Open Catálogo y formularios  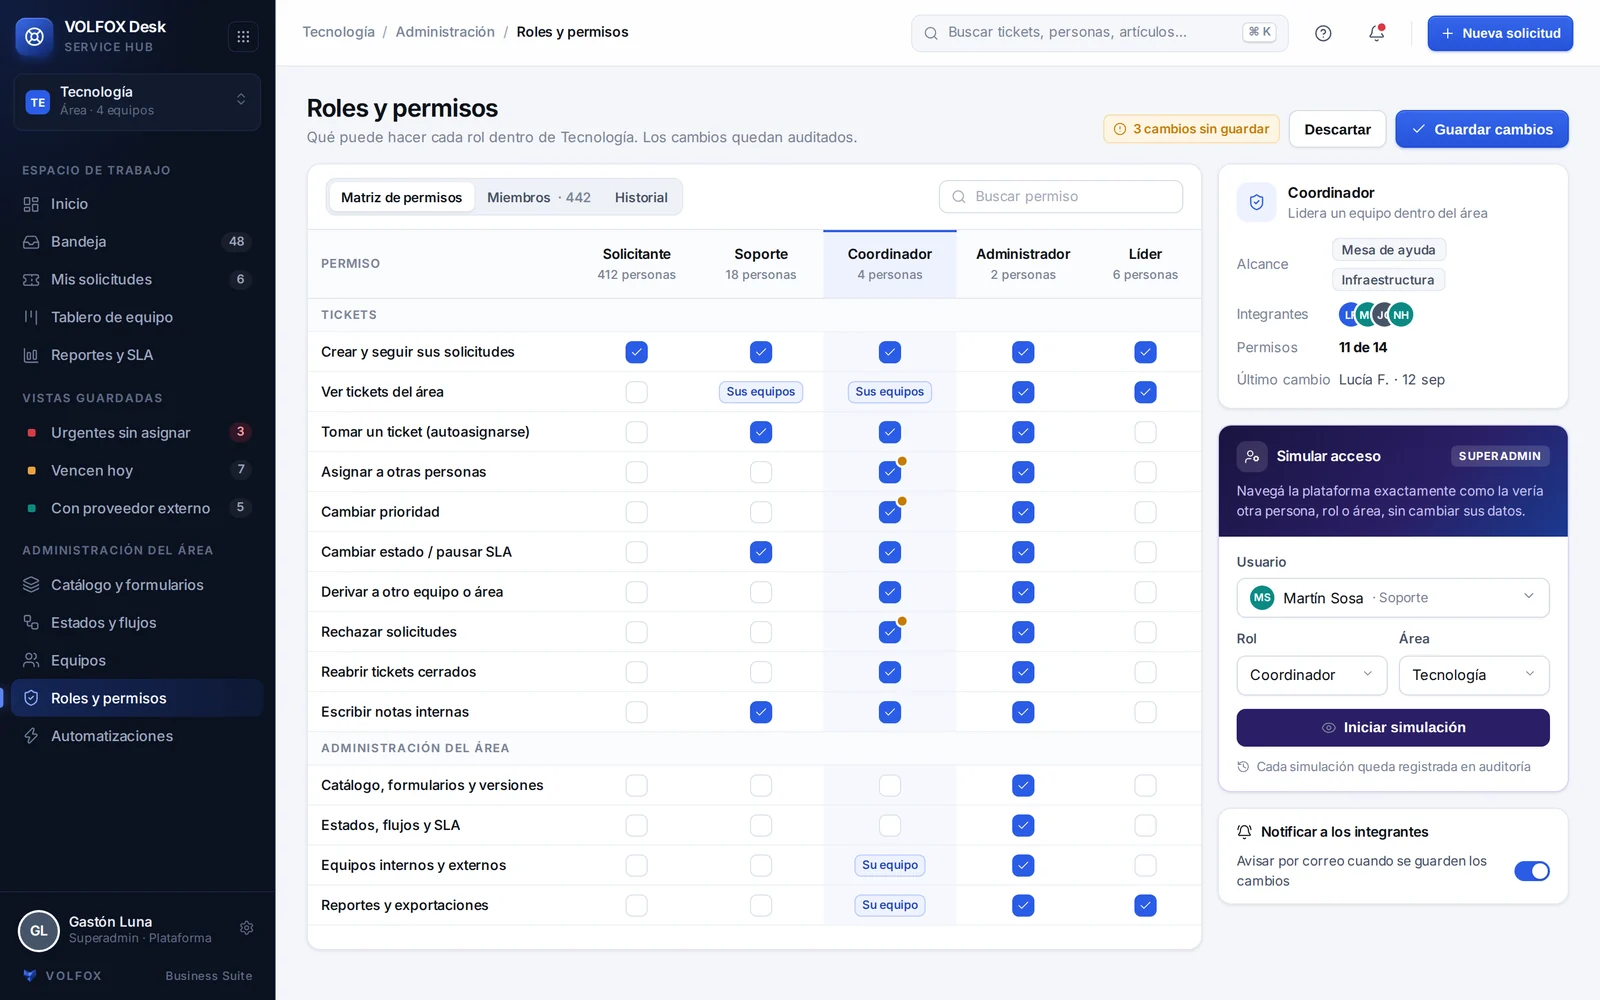coord(137,585)
